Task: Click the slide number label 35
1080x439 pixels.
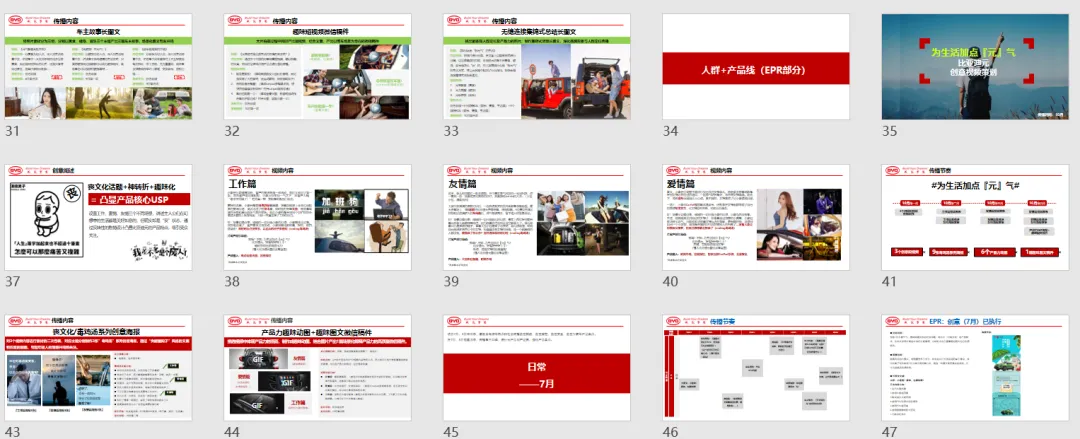Action: 890,132
